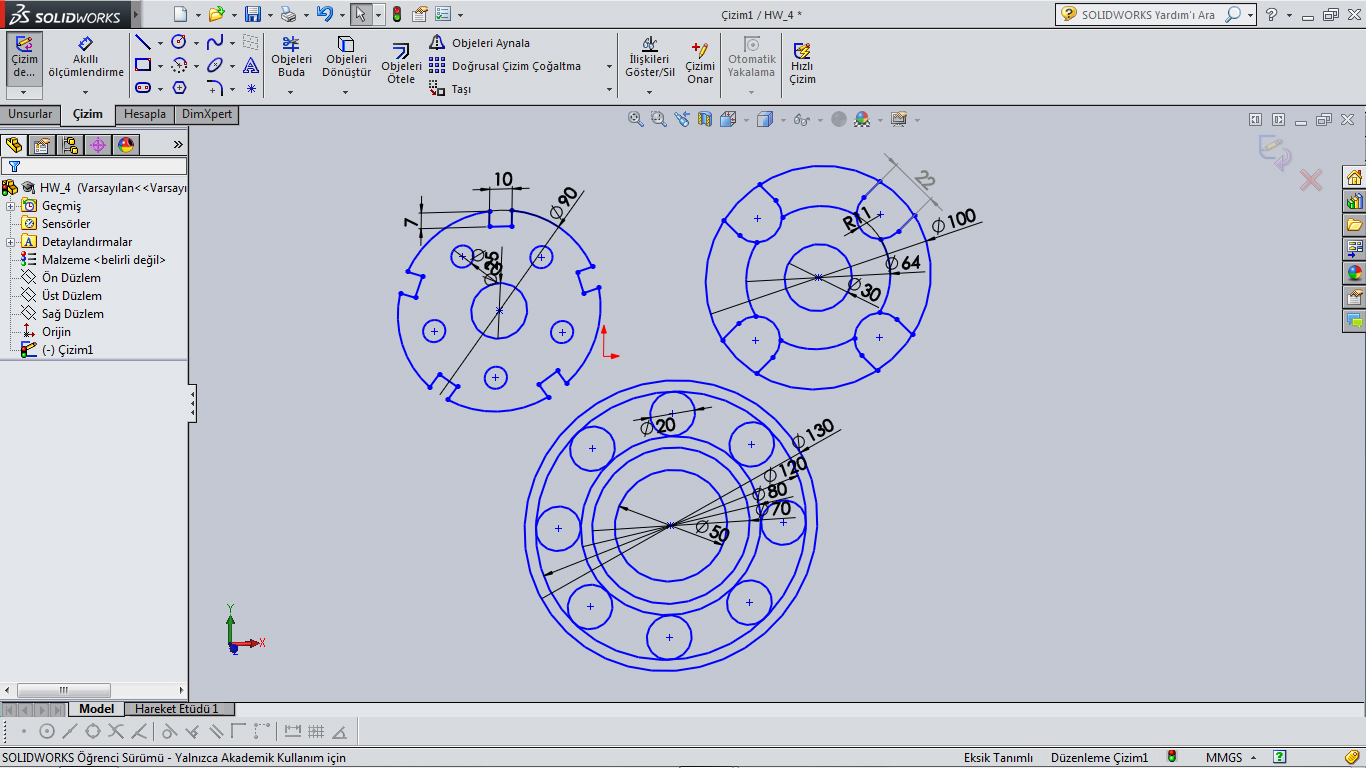Image resolution: width=1366 pixels, height=768 pixels.
Task: Switch to the Hesapla tab
Action: [145, 115]
